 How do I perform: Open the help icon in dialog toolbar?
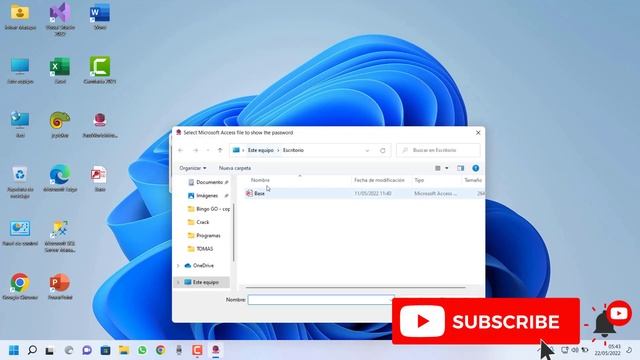tap(476, 168)
